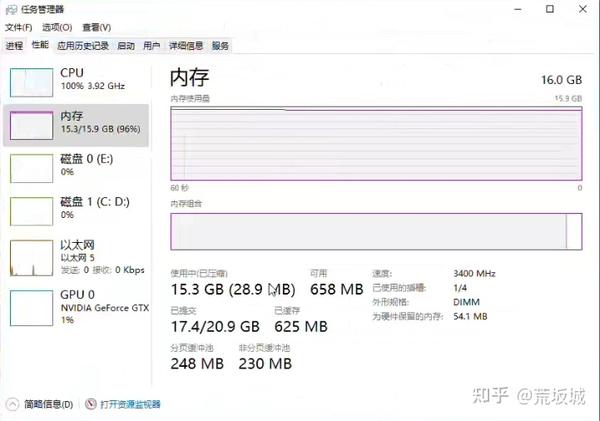The height and width of the screenshot is (421, 600).
Task: Switch to the 启动 tab
Action: tap(126, 46)
